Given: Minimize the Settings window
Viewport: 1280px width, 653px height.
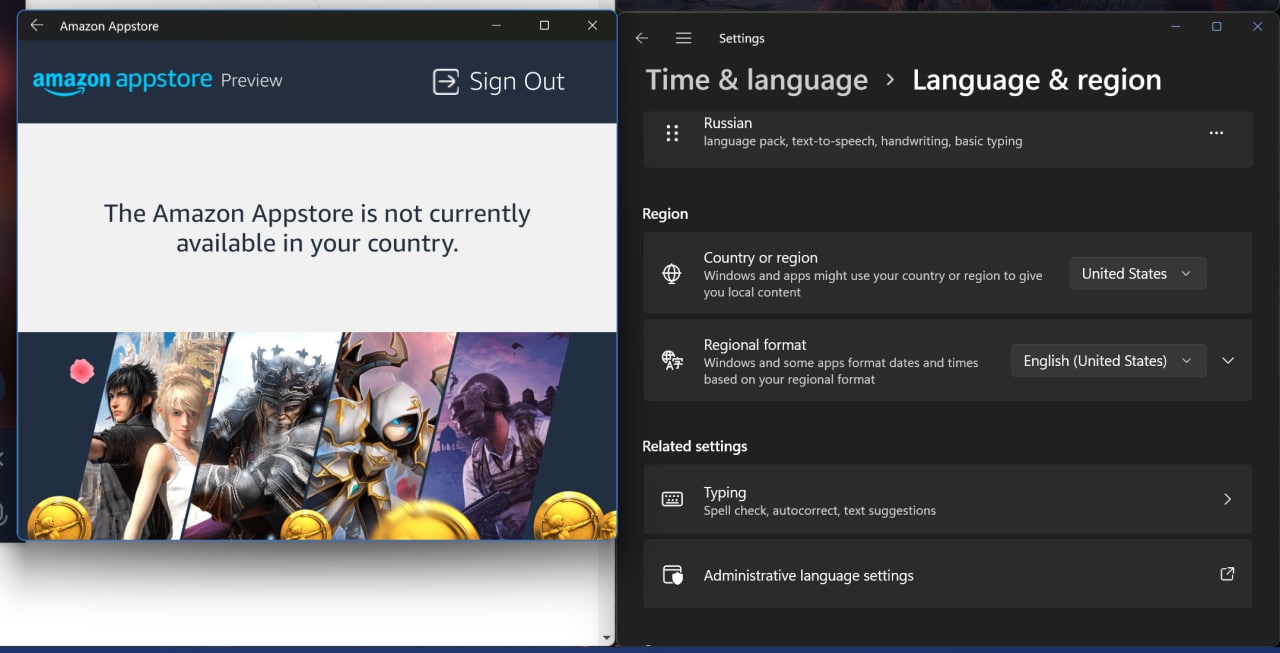Looking at the screenshot, I should (1175, 27).
